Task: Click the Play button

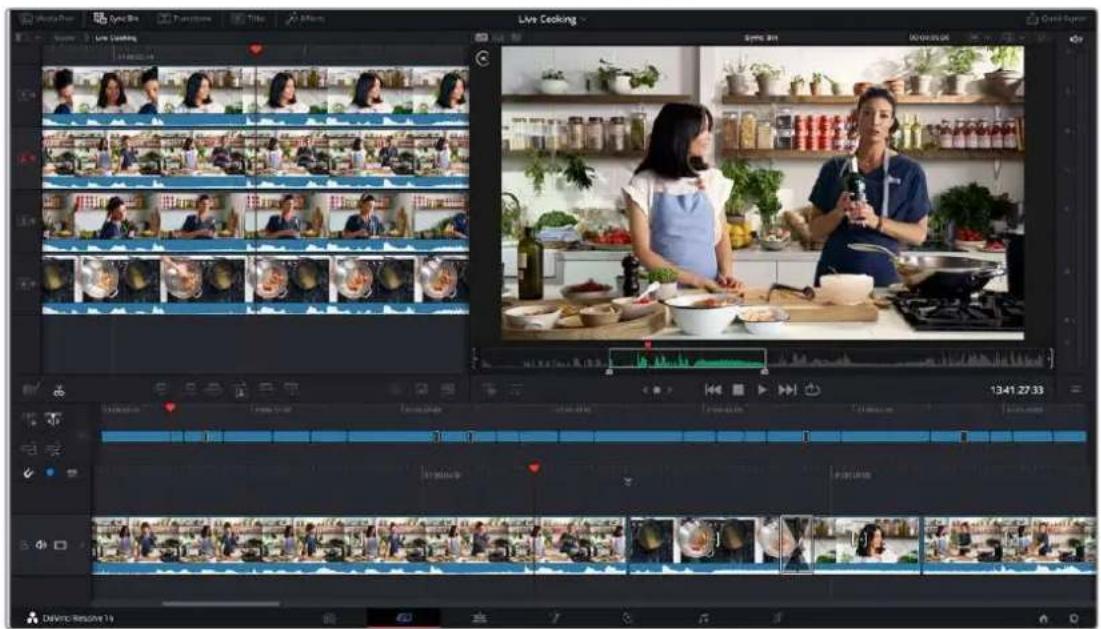Action: [763, 390]
